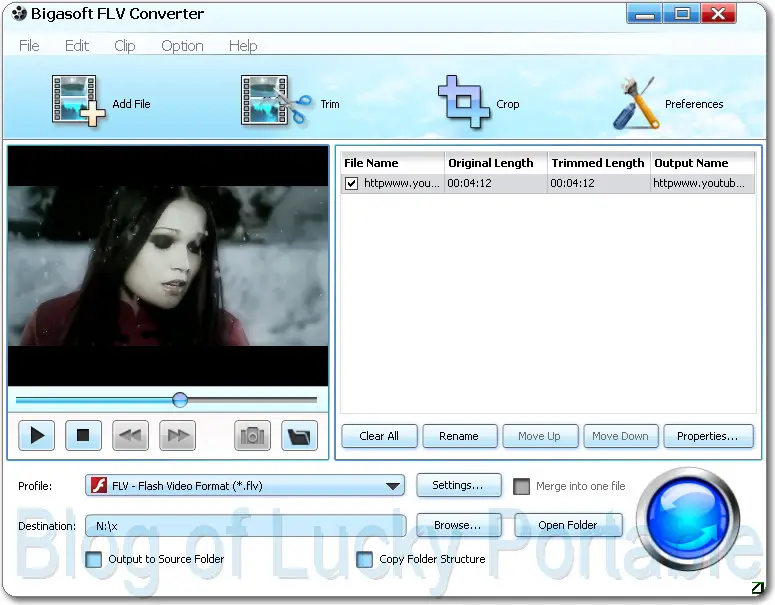The height and width of the screenshot is (605, 775).
Task: Click the Output Name column header
Action: click(703, 163)
